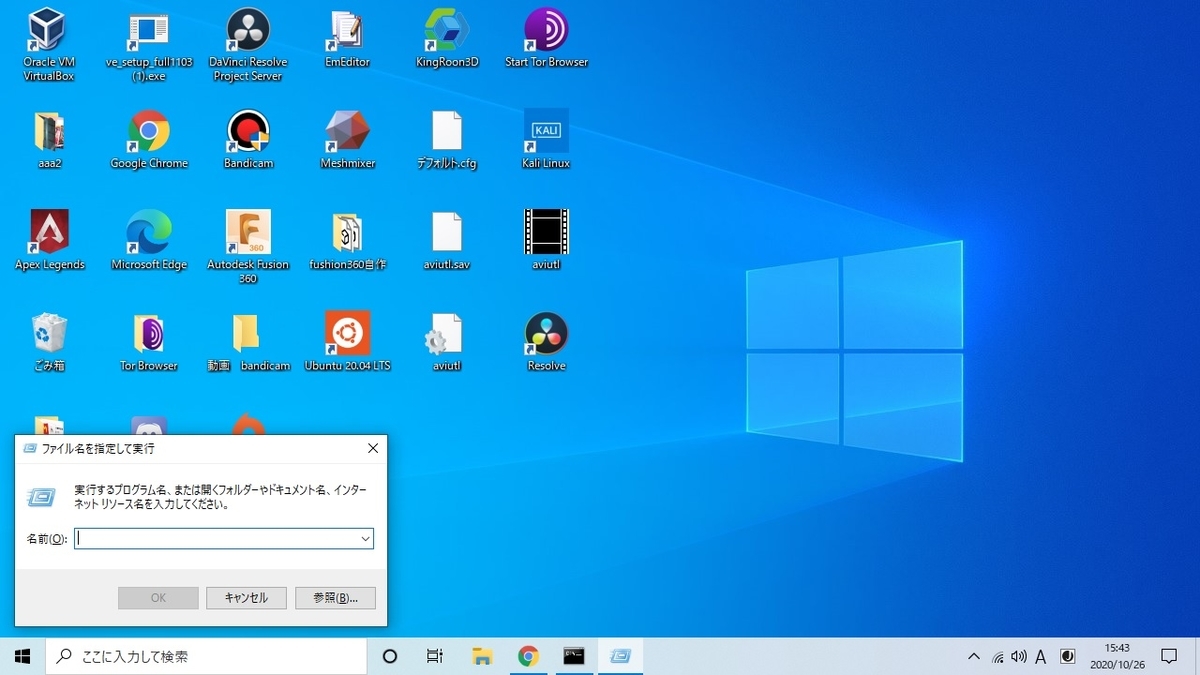Click the EmEditor desktop icon
The height and width of the screenshot is (675, 1200).
[348, 38]
